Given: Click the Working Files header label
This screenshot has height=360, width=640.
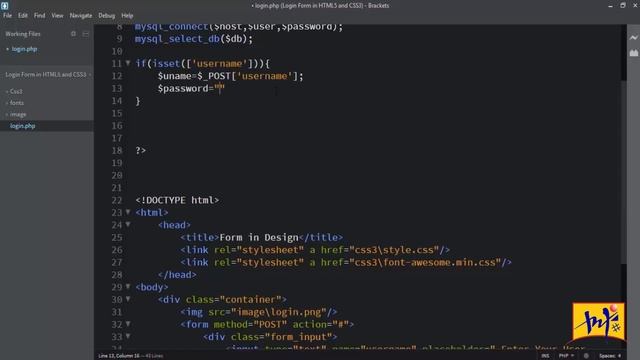Looking at the screenshot, I should 23,34.
